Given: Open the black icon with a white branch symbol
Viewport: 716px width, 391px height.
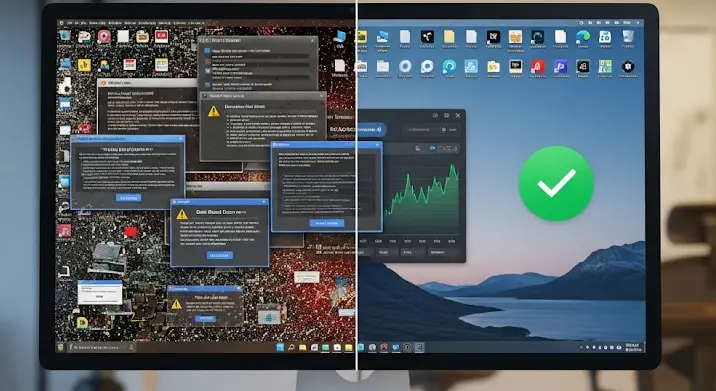Looking at the screenshot, I should coord(427,37).
